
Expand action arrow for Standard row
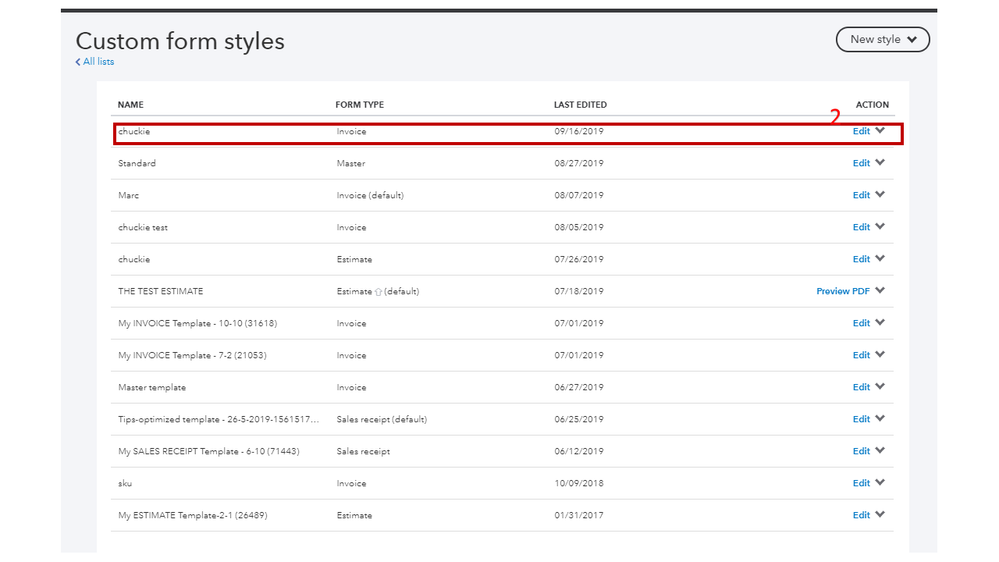coord(880,163)
